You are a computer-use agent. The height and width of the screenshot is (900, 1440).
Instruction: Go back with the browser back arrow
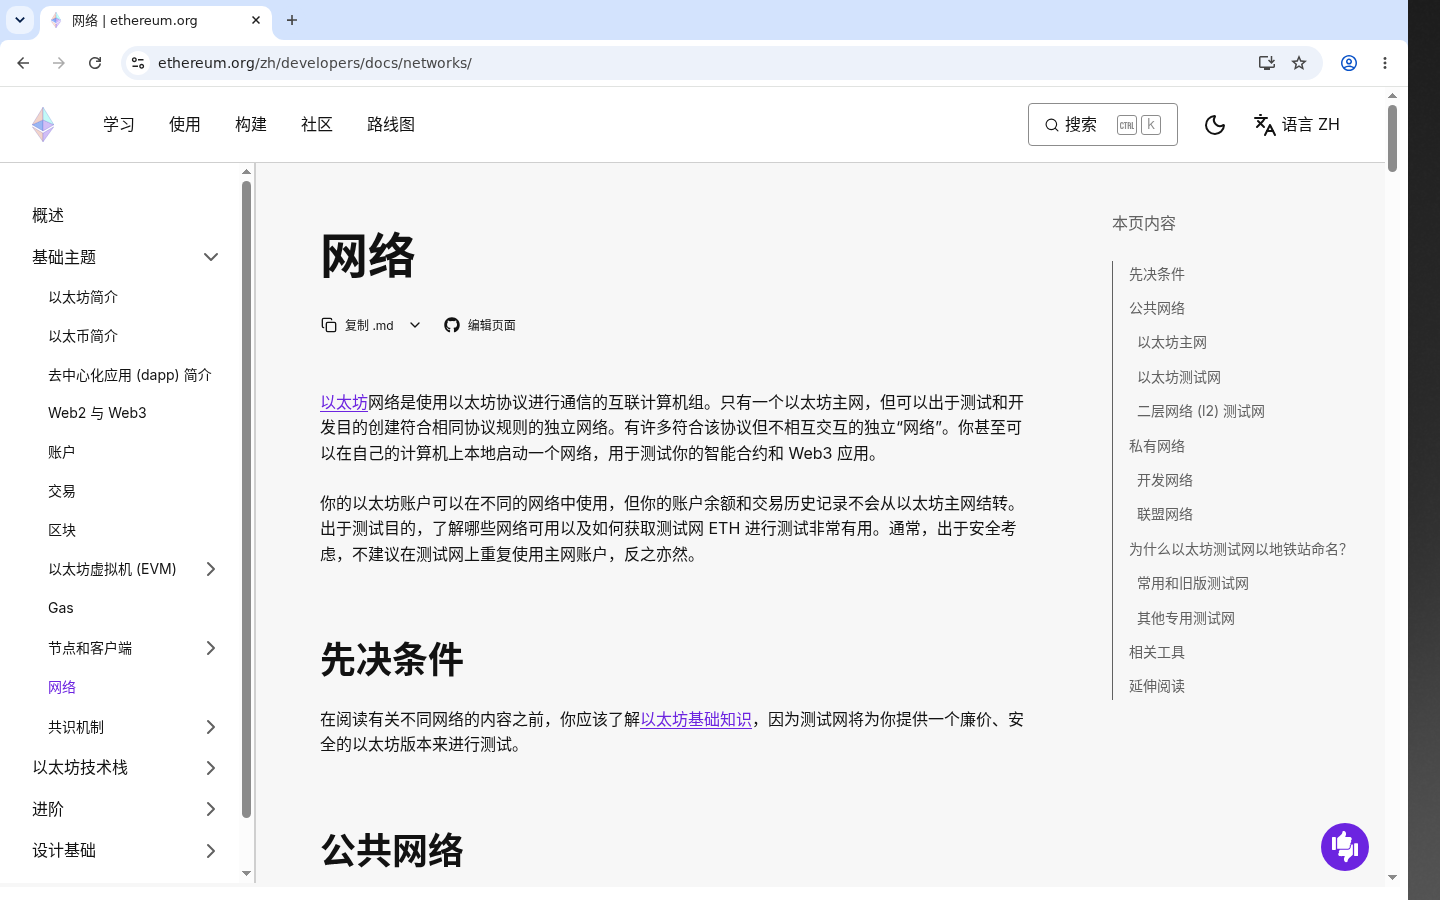click(x=23, y=63)
